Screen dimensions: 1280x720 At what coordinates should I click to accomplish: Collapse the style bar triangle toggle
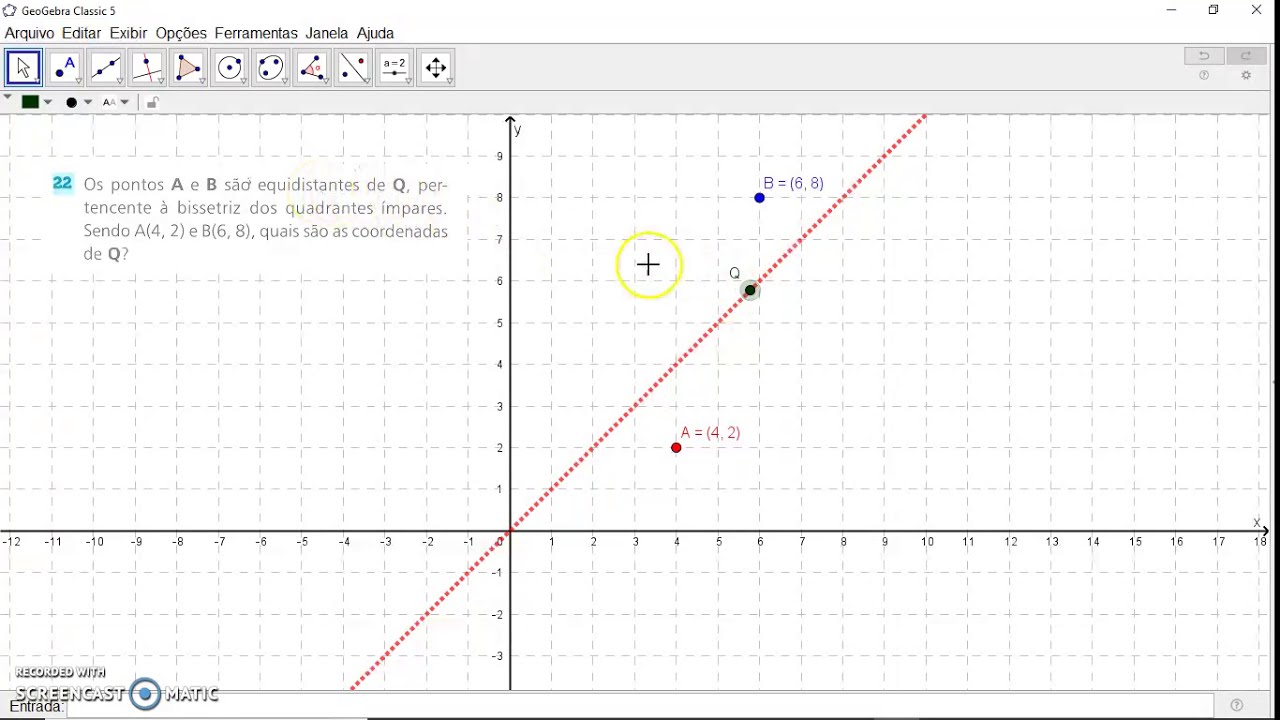(8, 98)
